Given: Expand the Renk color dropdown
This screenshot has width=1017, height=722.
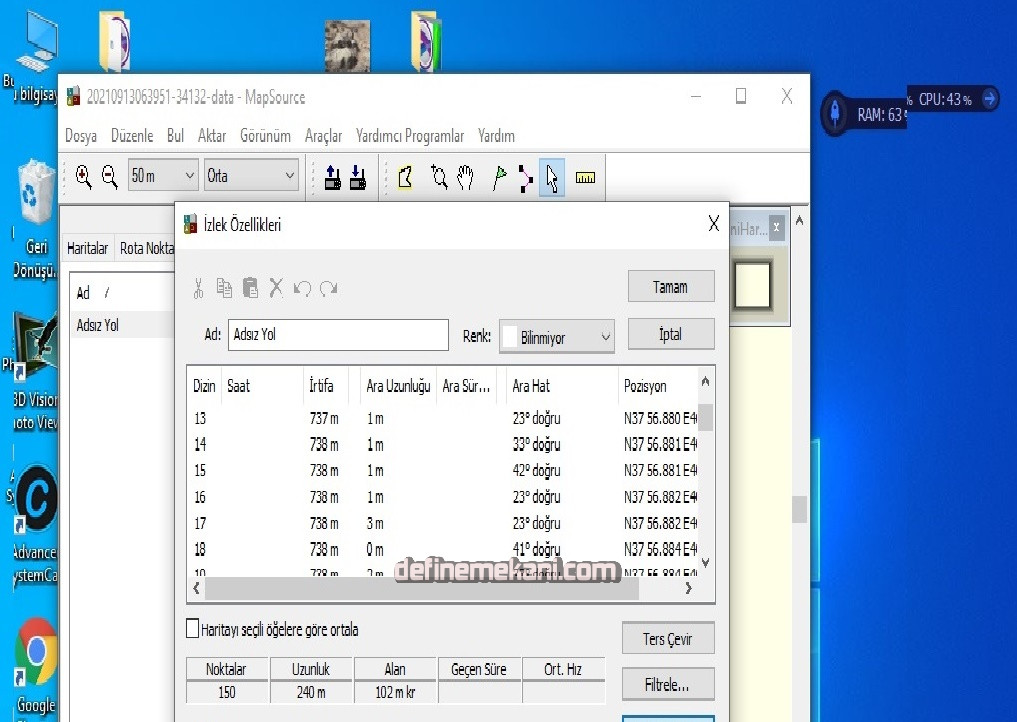Looking at the screenshot, I should (557, 337).
